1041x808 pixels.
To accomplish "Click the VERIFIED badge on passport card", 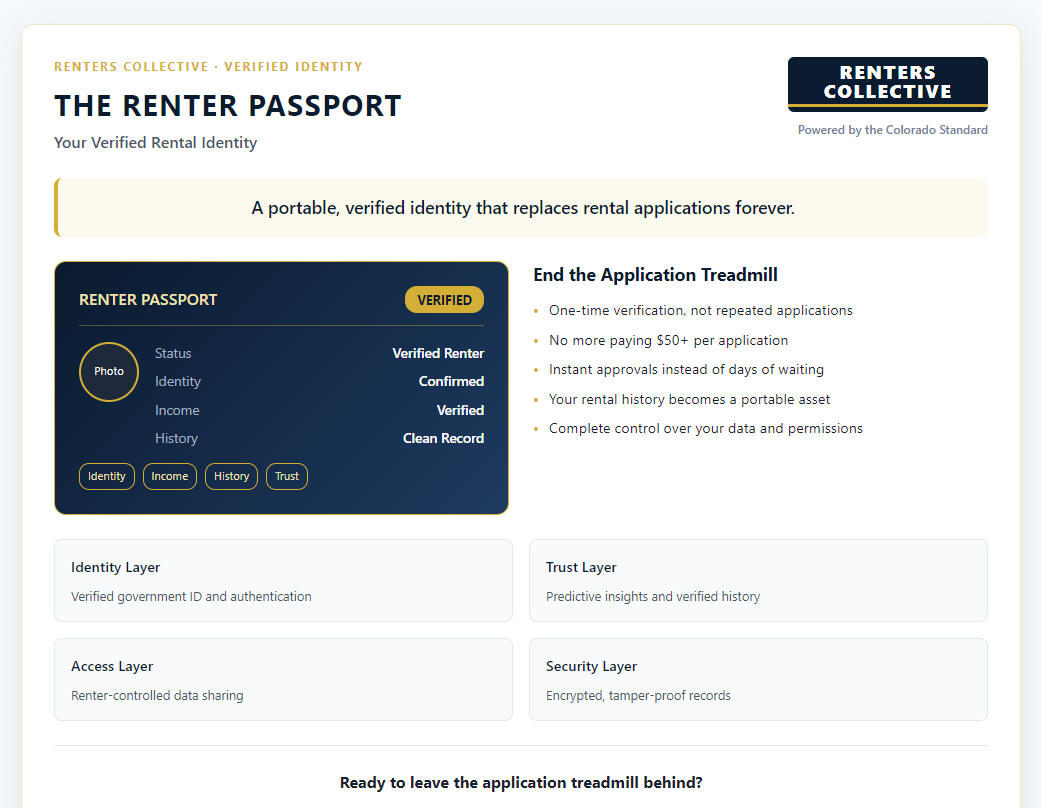I will point(444,300).
